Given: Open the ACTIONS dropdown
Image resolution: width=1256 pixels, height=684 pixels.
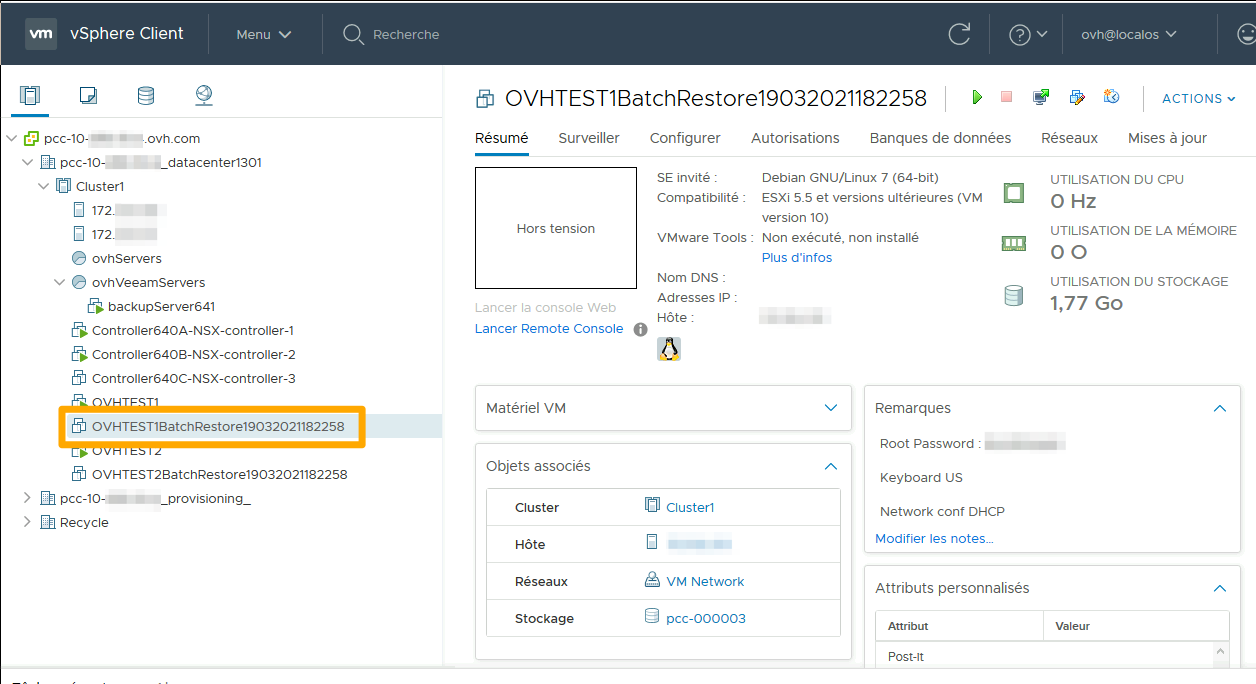Looking at the screenshot, I should coord(1198,98).
